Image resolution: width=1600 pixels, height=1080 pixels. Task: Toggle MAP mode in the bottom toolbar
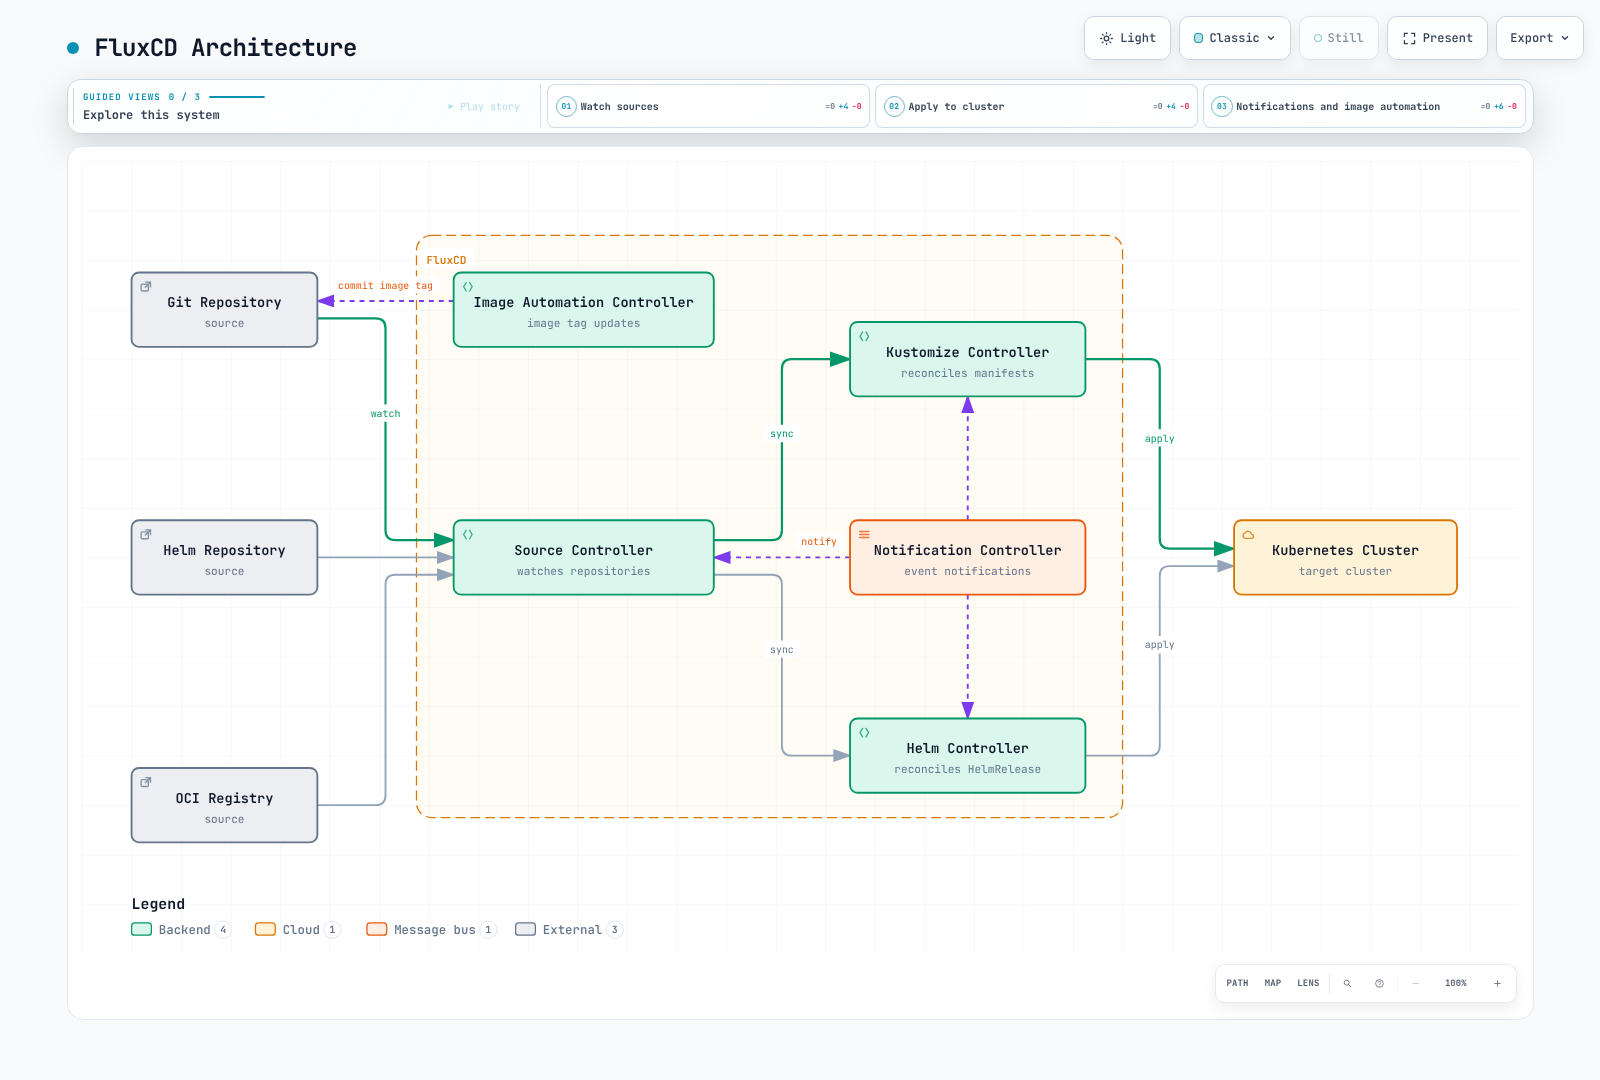point(1273,983)
